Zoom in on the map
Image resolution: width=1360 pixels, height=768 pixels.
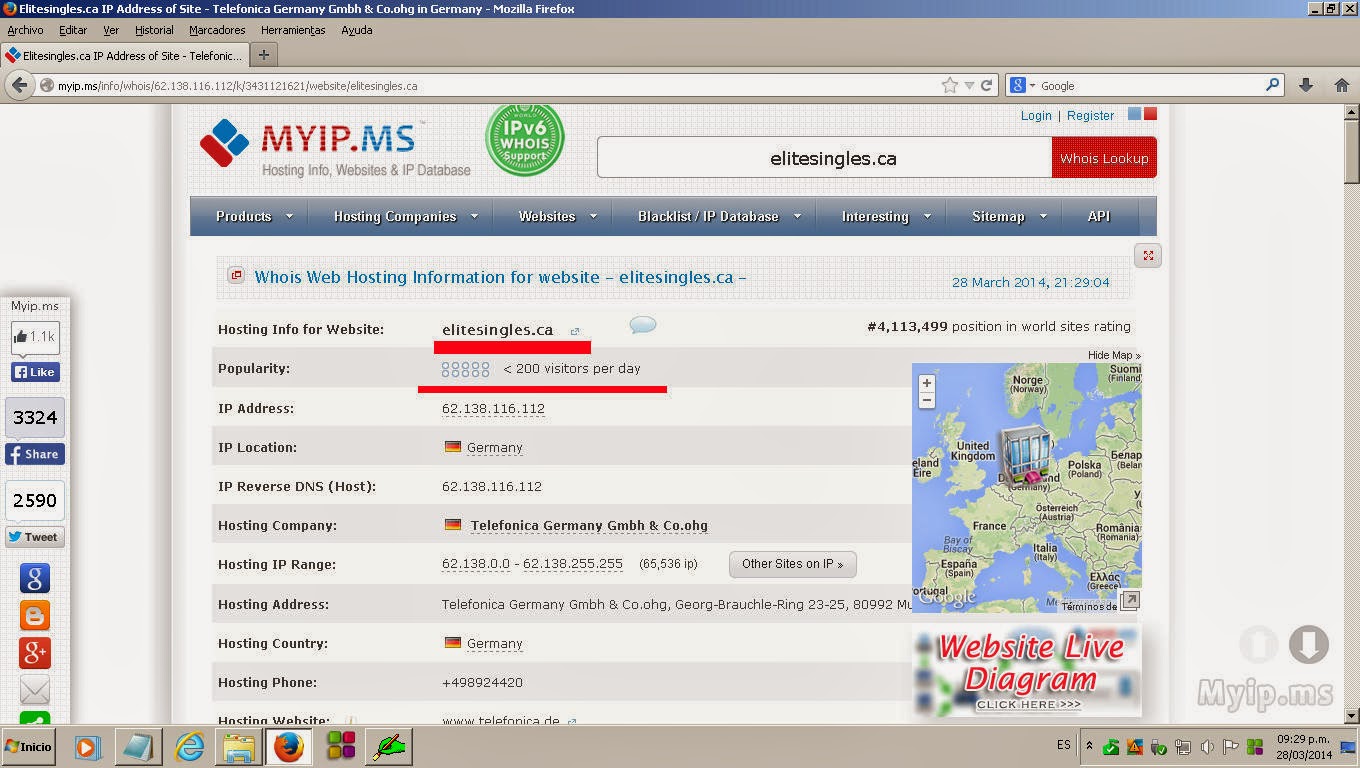pyautogui.click(x=927, y=383)
